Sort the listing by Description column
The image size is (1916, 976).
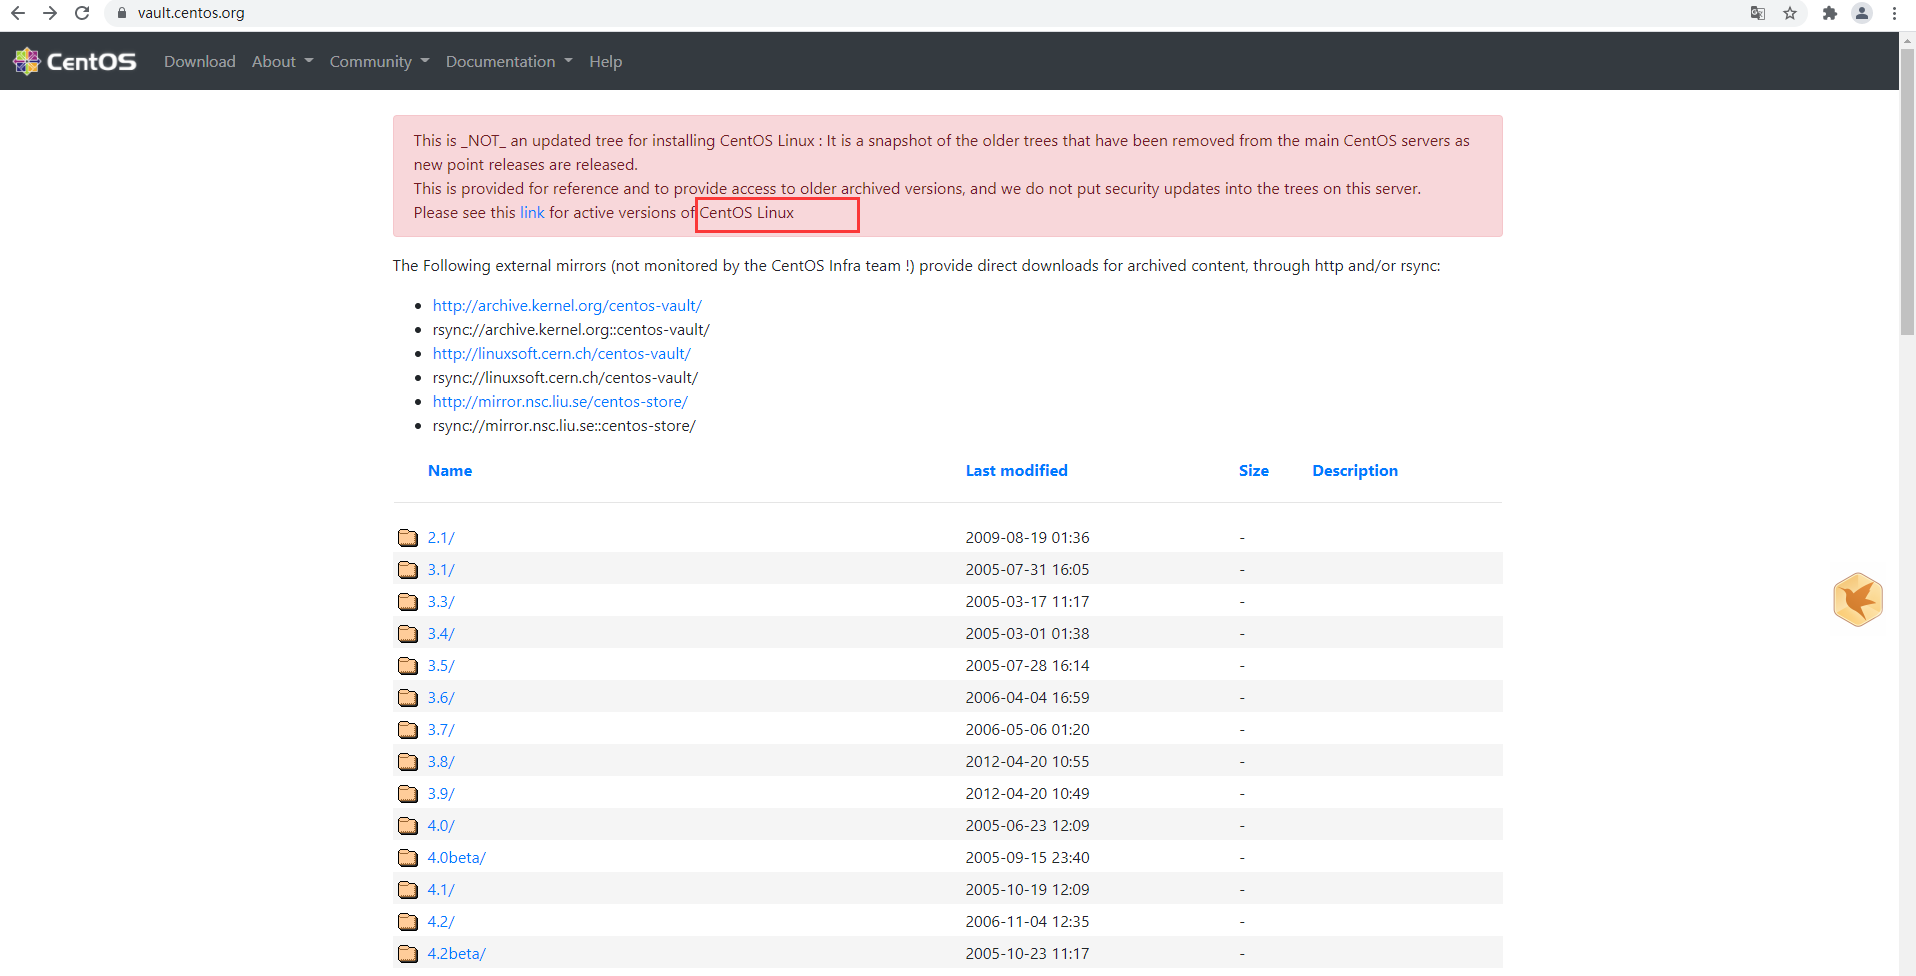click(x=1355, y=471)
